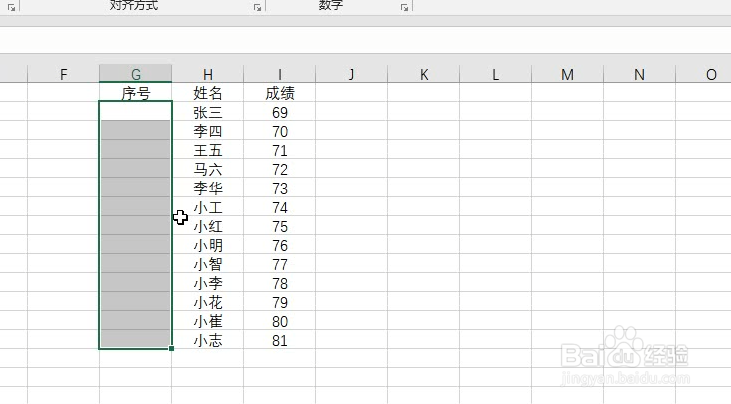Select column H header
This screenshot has width=731, height=404.
[207, 74]
